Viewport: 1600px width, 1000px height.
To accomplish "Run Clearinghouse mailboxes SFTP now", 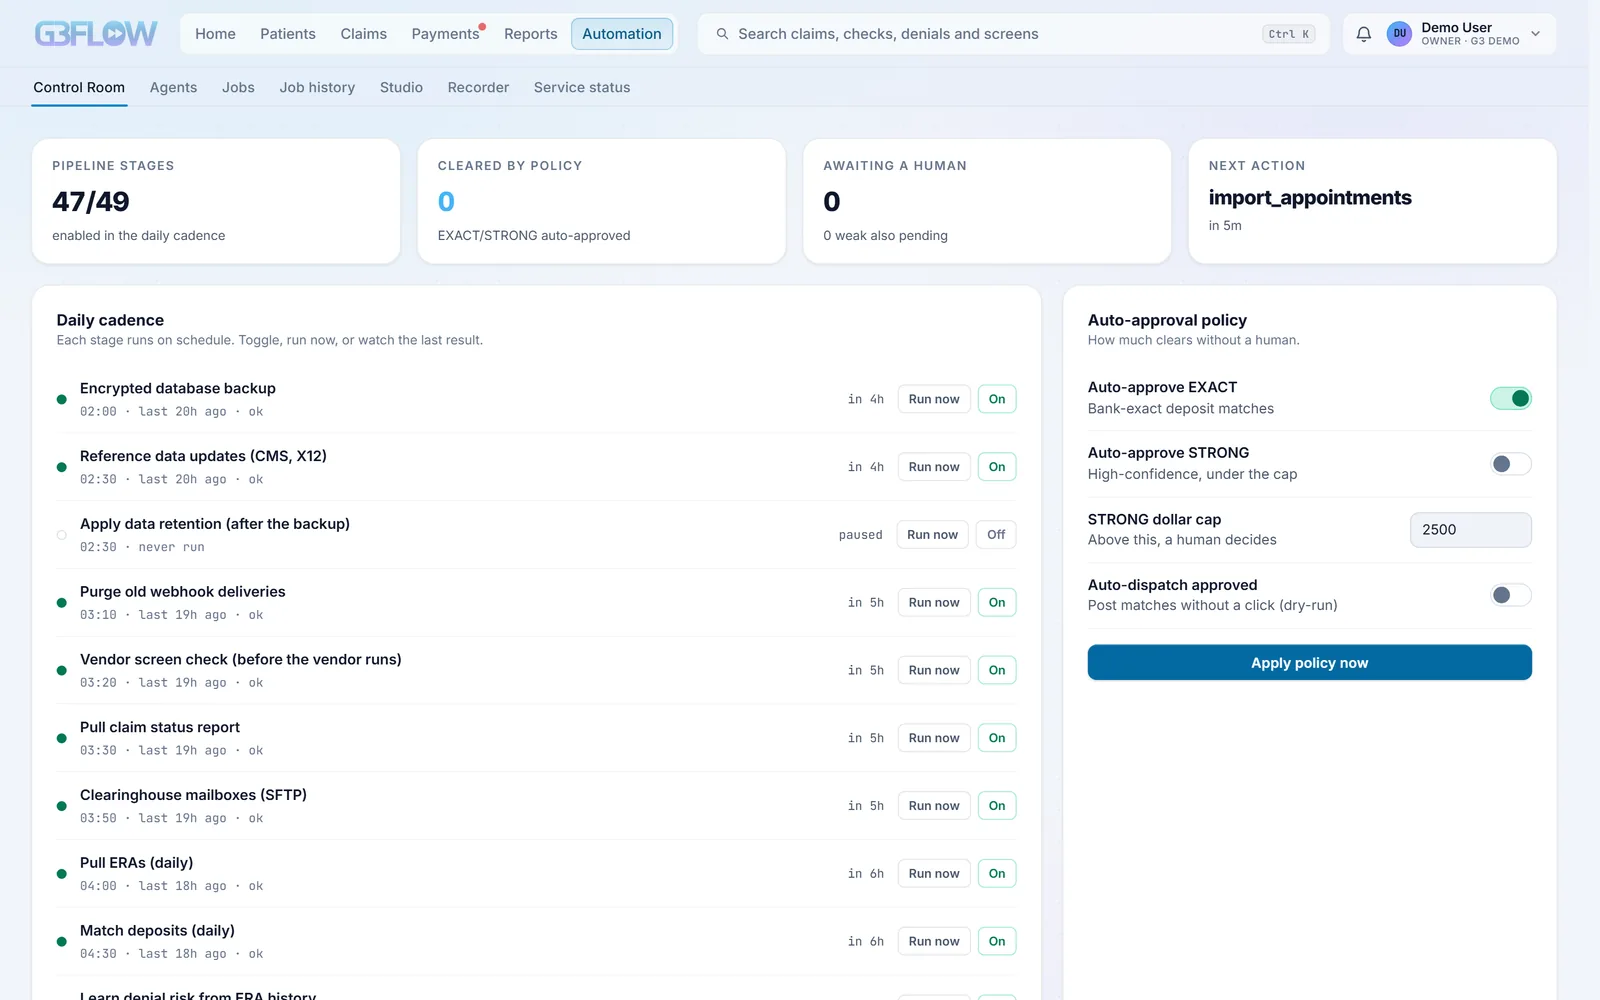I will 934,806.
